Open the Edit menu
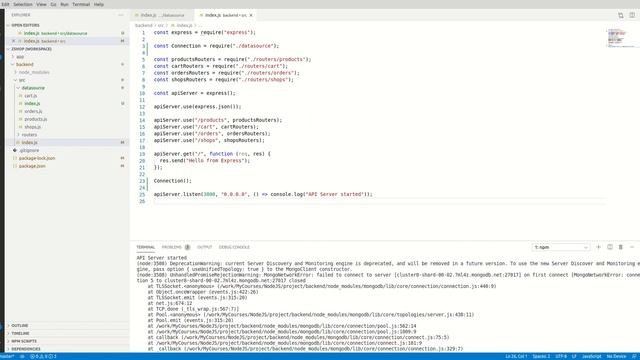This screenshot has height=360, width=640. pos(5,4)
